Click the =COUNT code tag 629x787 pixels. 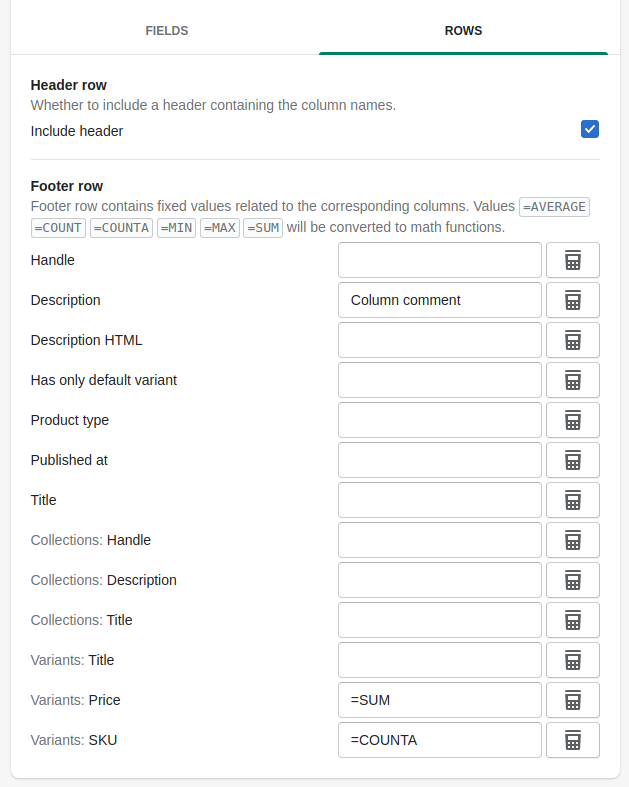click(x=58, y=228)
